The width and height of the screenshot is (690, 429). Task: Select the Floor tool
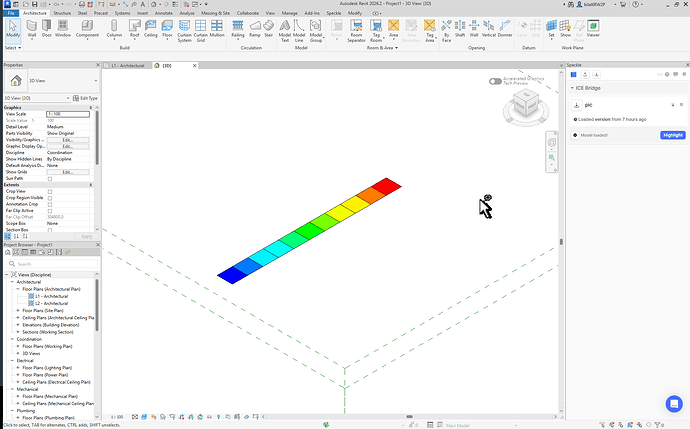(x=167, y=29)
